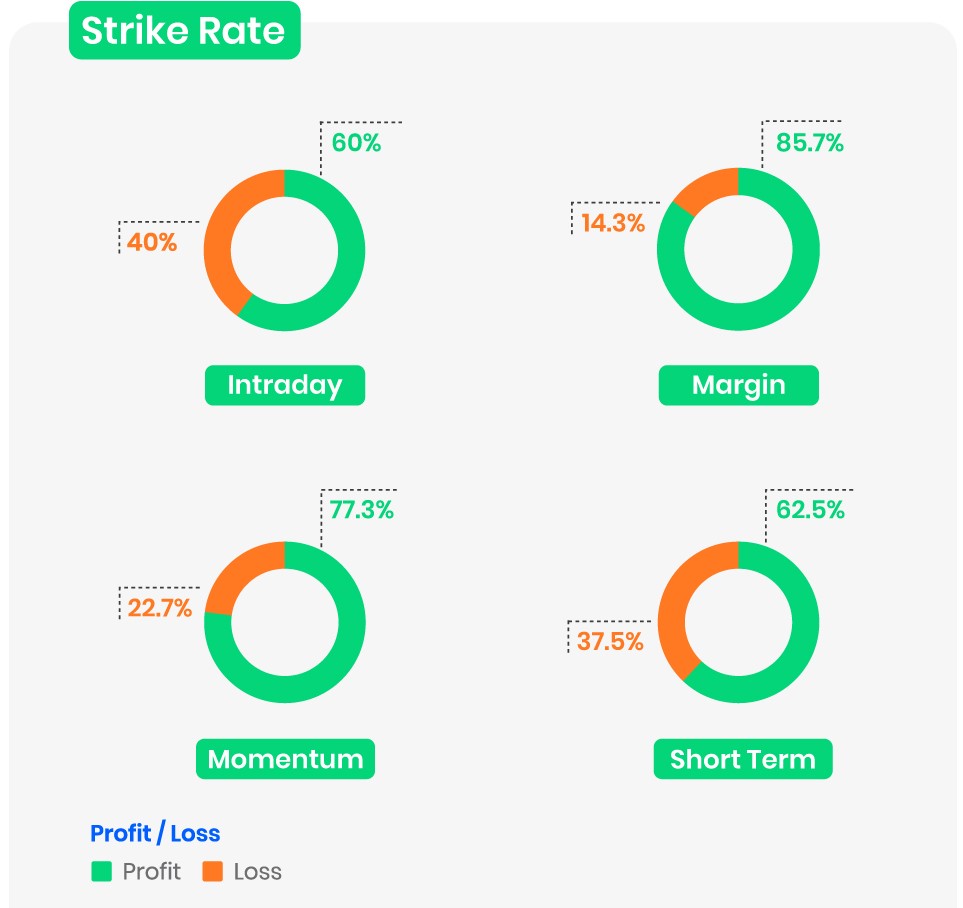Click Momentum 22.7% loss label
This screenshot has width=963, height=908.
tap(160, 607)
